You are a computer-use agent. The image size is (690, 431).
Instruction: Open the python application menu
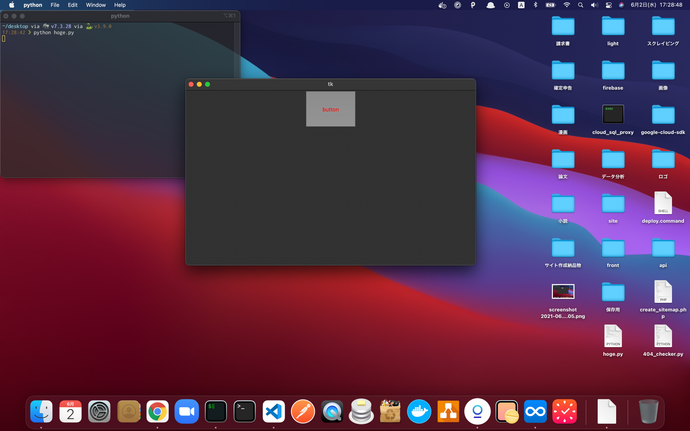click(x=33, y=5)
